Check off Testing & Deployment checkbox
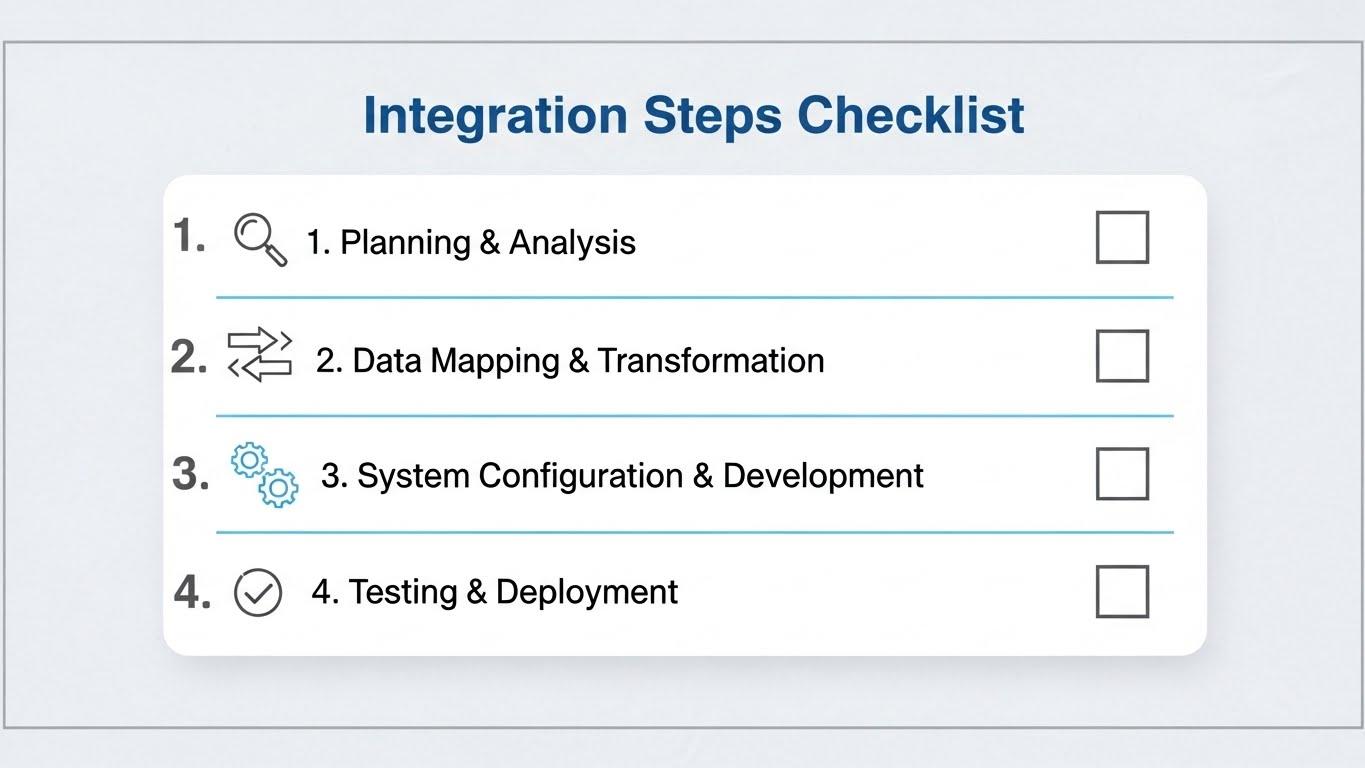The width and height of the screenshot is (1365, 768). pos(1122,591)
